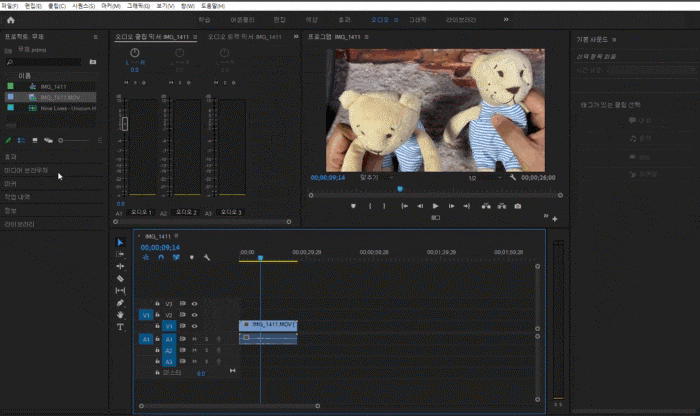Open the Media Browser (미디어 브라우저) panel
Screen dimensions: 700x416
coord(26,171)
